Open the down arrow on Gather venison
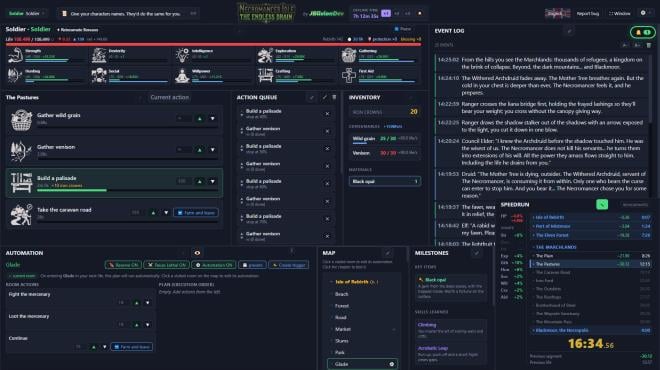Viewport: 660px width, 370px height. click(x=213, y=149)
